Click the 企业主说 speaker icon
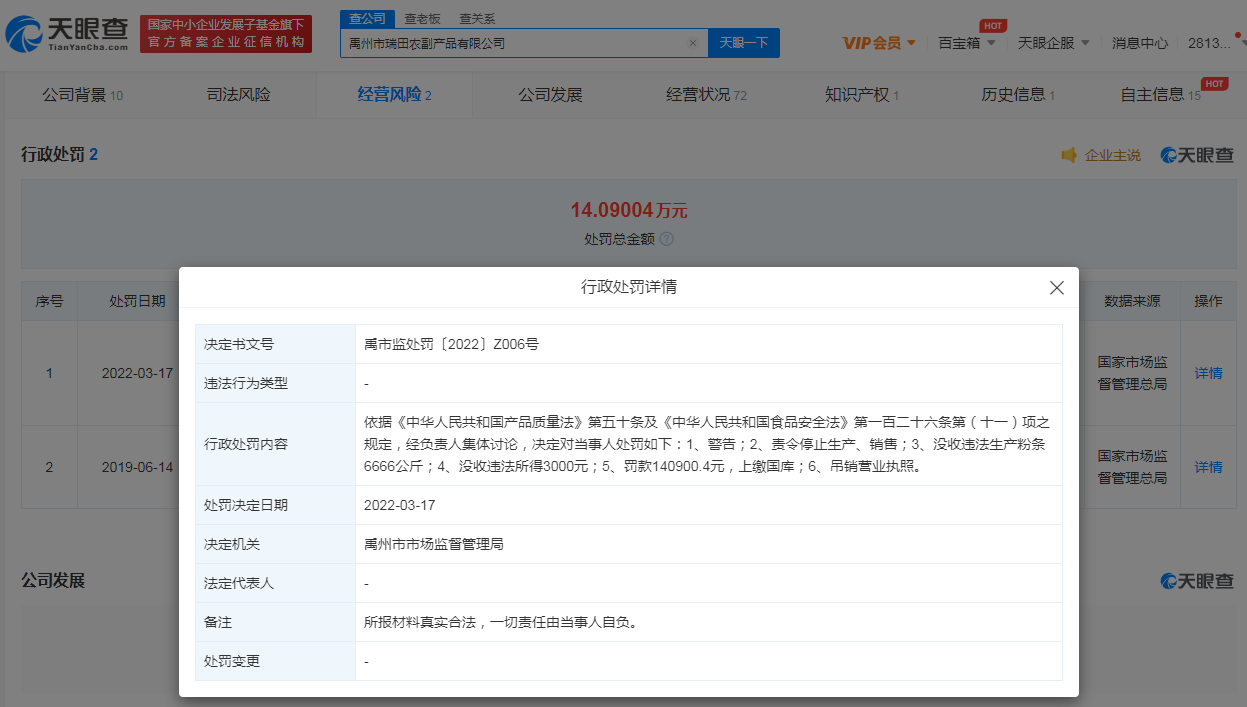The height and width of the screenshot is (707, 1247). click(x=1069, y=155)
